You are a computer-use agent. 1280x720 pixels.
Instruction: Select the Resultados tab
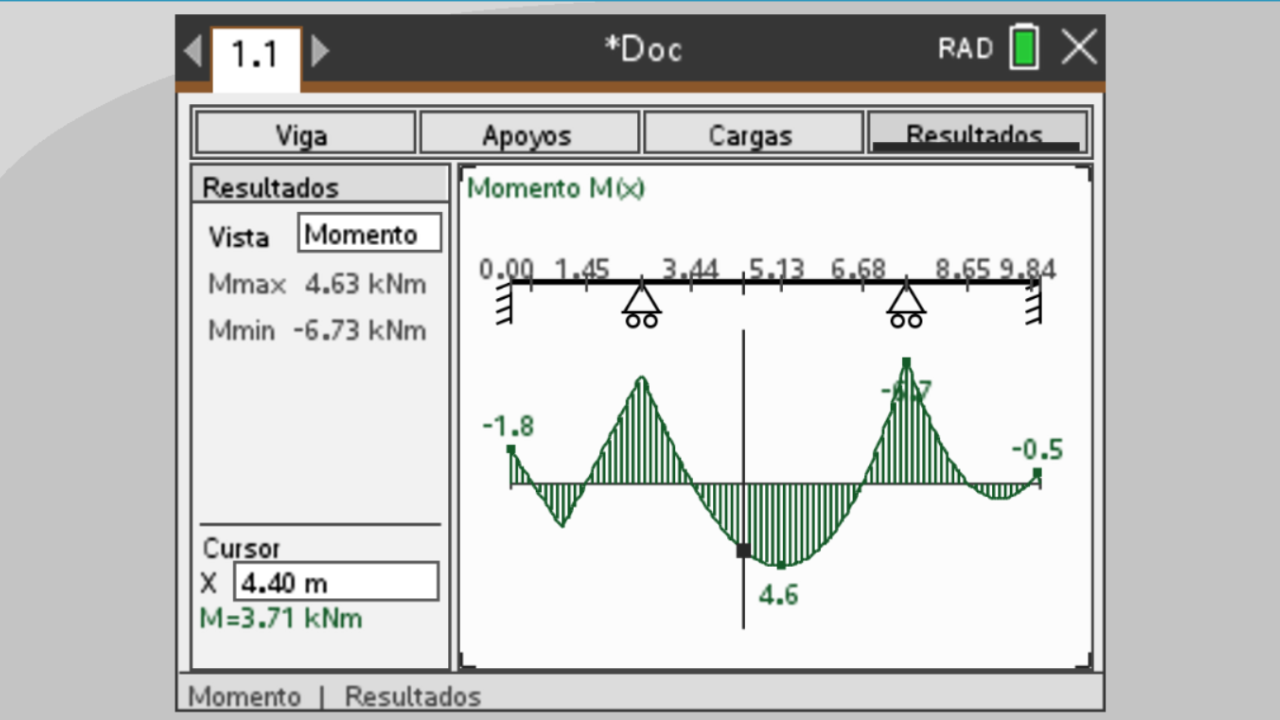click(977, 133)
